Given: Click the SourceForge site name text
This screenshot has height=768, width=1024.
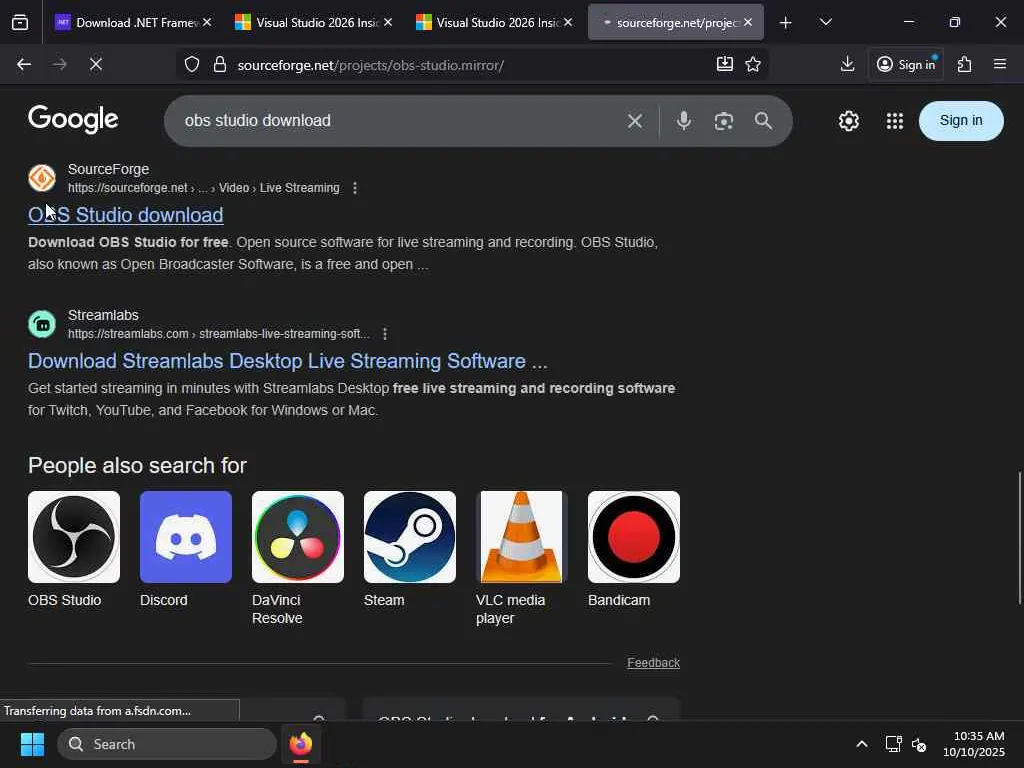Looking at the screenshot, I should [x=108, y=169].
